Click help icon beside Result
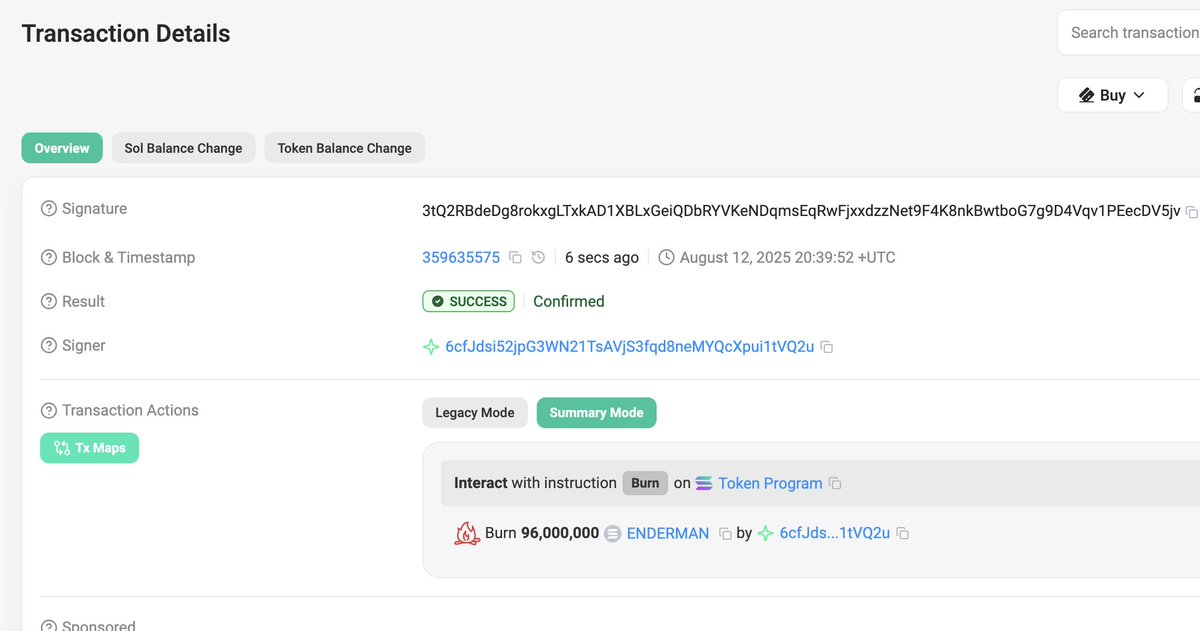This screenshot has height=631, width=1200. (x=49, y=301)
